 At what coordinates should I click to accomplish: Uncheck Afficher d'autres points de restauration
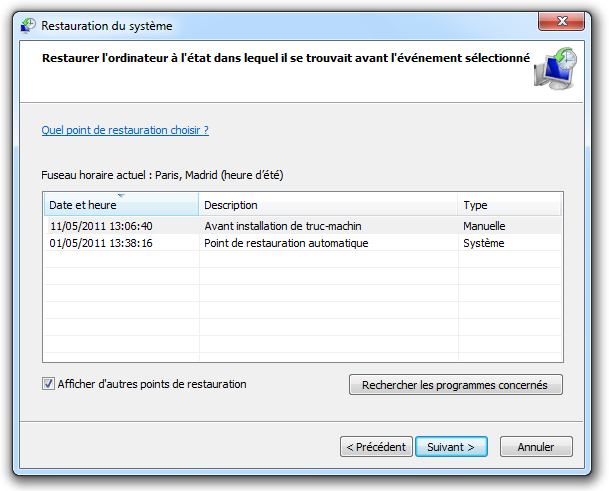[48, 384]
